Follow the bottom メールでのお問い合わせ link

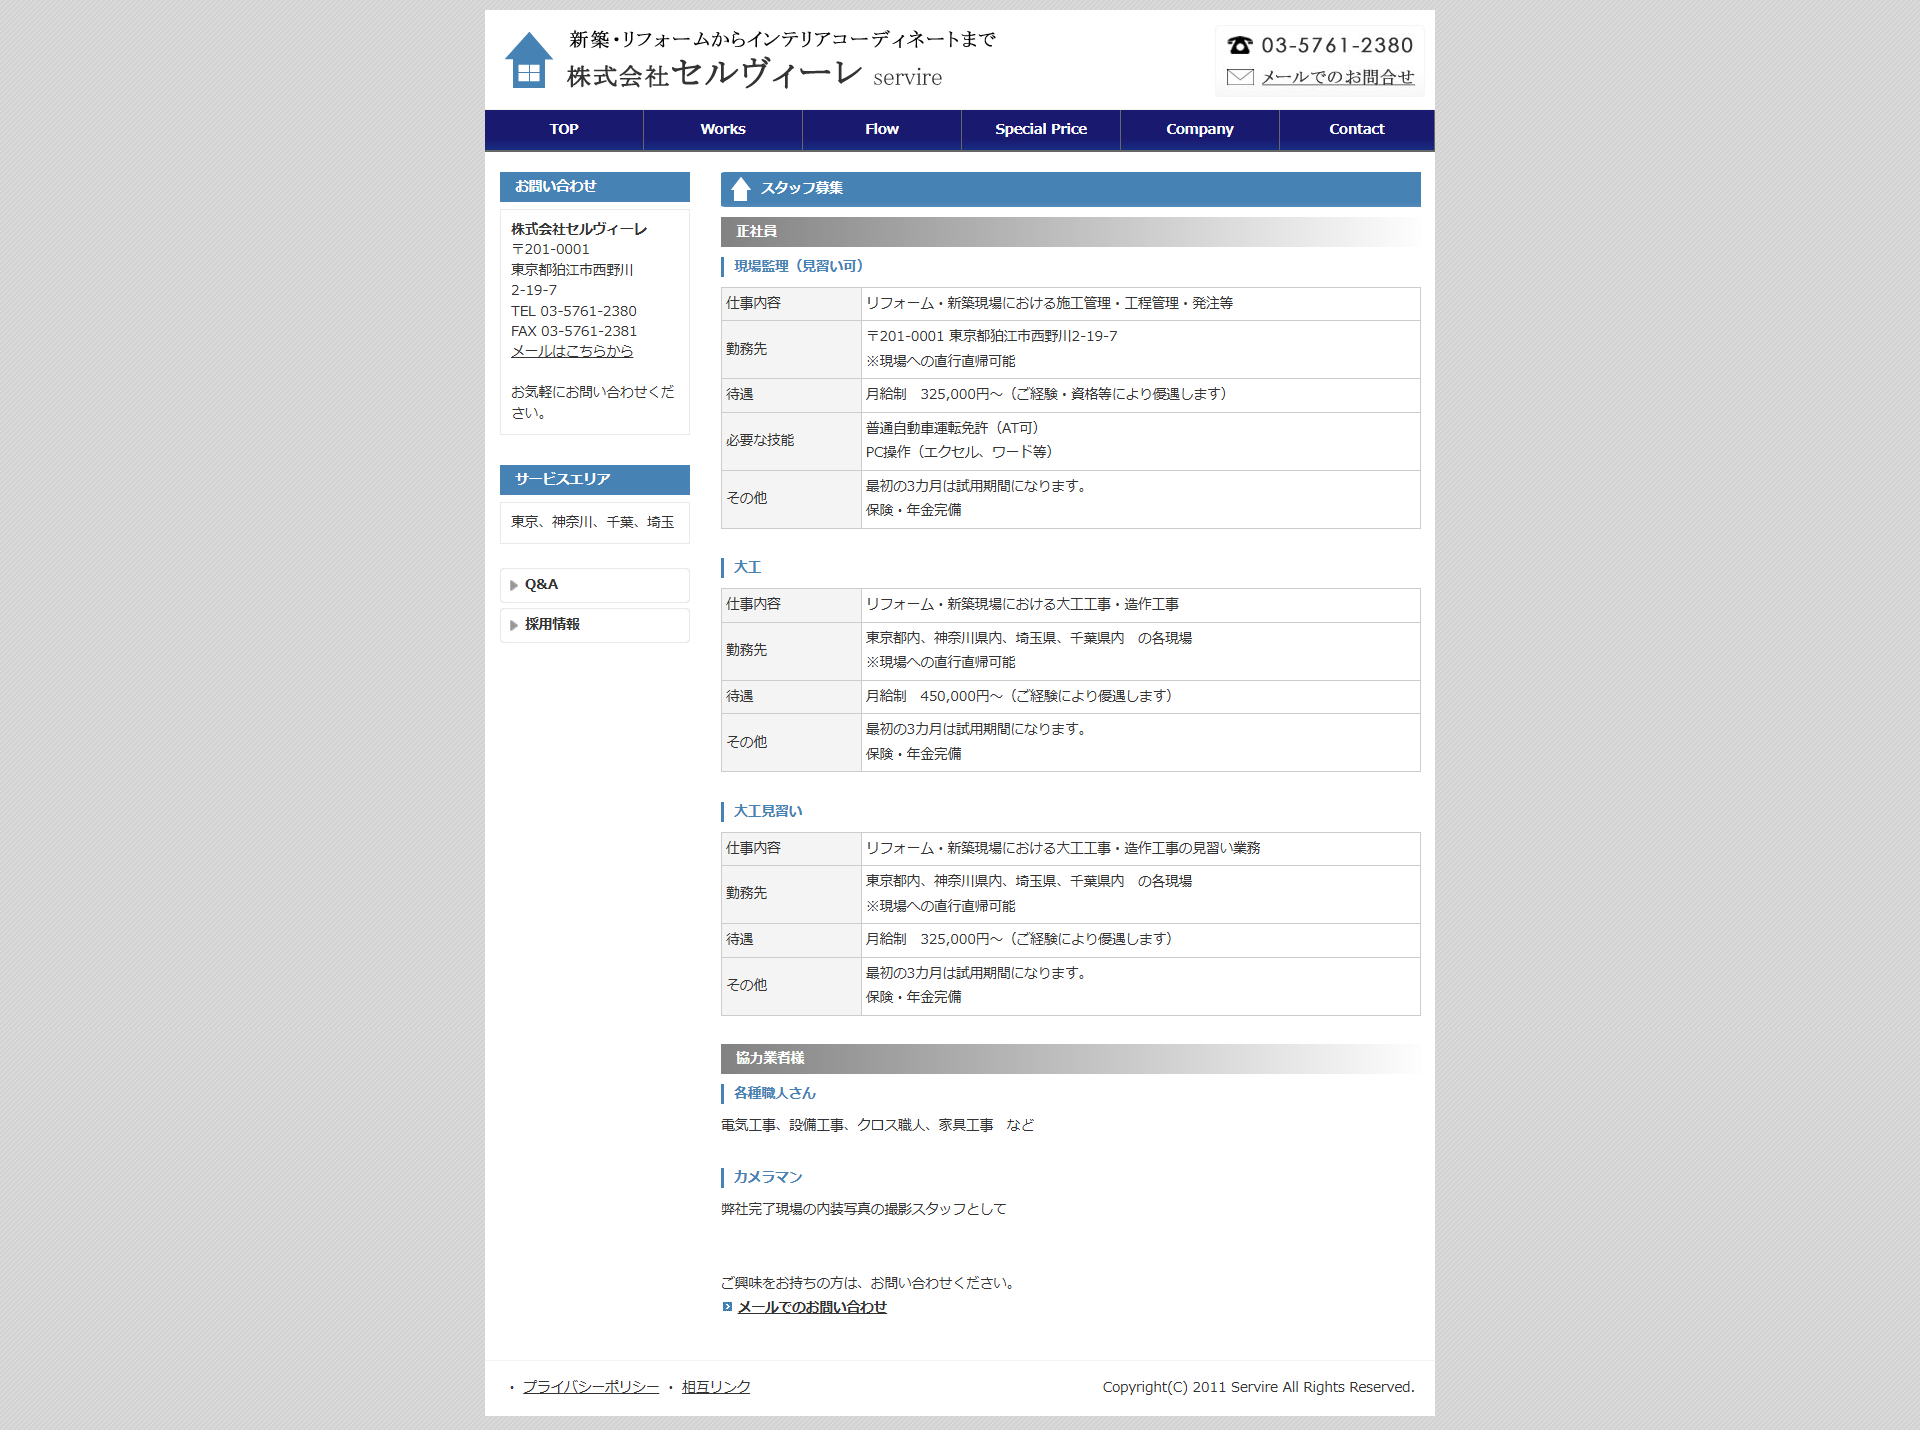(812, 1307)
